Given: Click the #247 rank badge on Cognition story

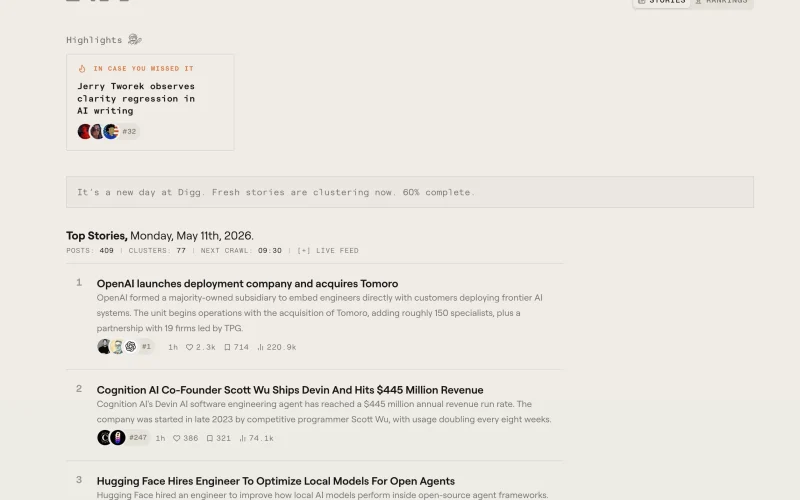Looking at the screenshot, I should click(x=138, y=438).
